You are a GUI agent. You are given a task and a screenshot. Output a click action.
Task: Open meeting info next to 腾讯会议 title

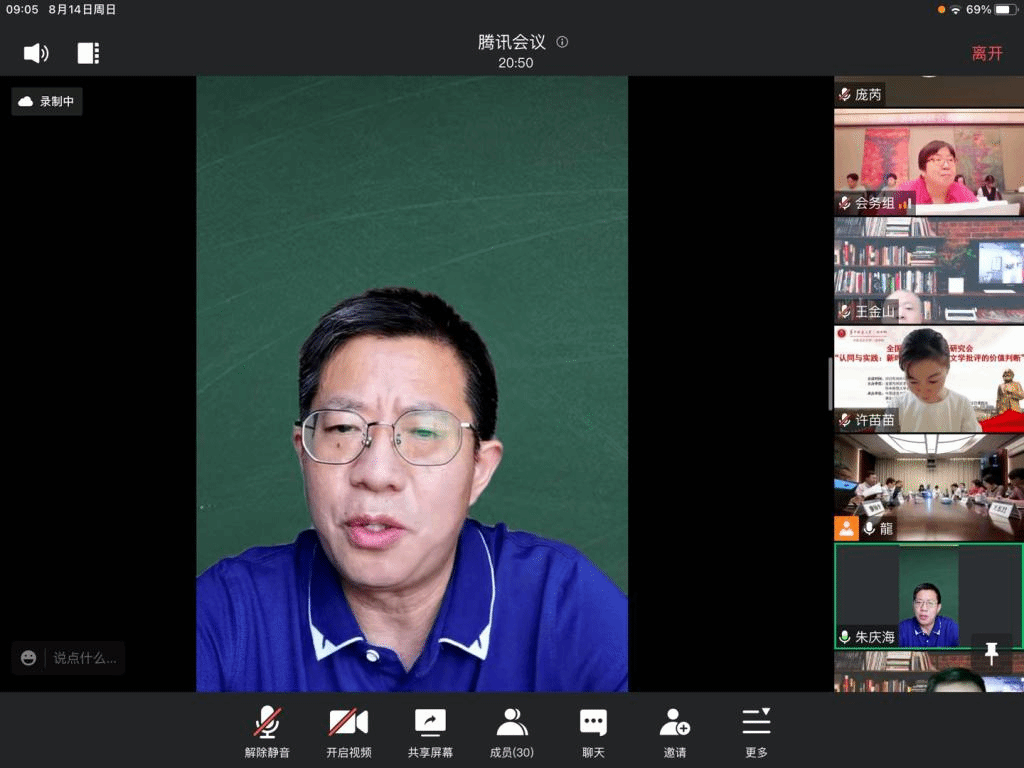point(562,42)
